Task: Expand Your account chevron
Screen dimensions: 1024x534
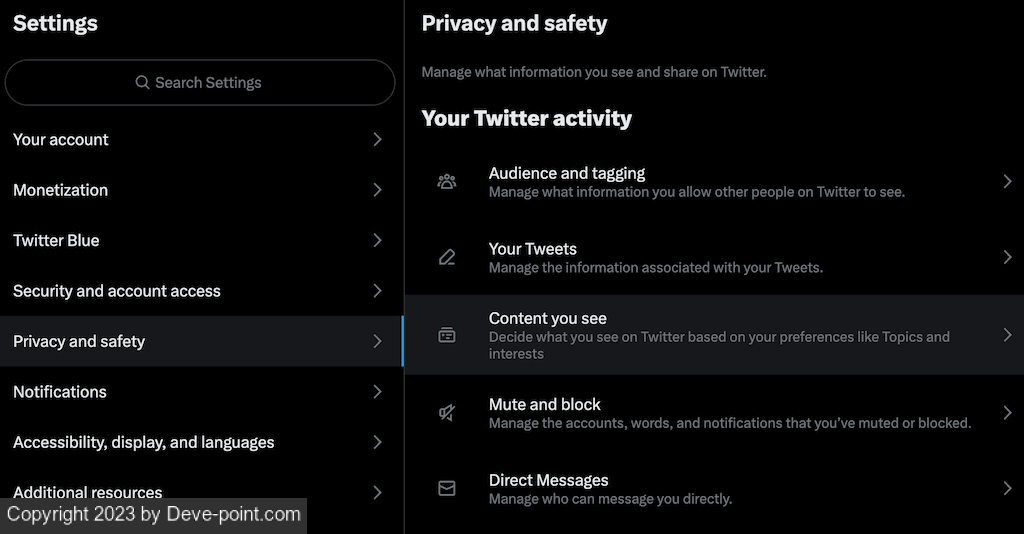Action: pyautogui.click(x=377, y=140)
